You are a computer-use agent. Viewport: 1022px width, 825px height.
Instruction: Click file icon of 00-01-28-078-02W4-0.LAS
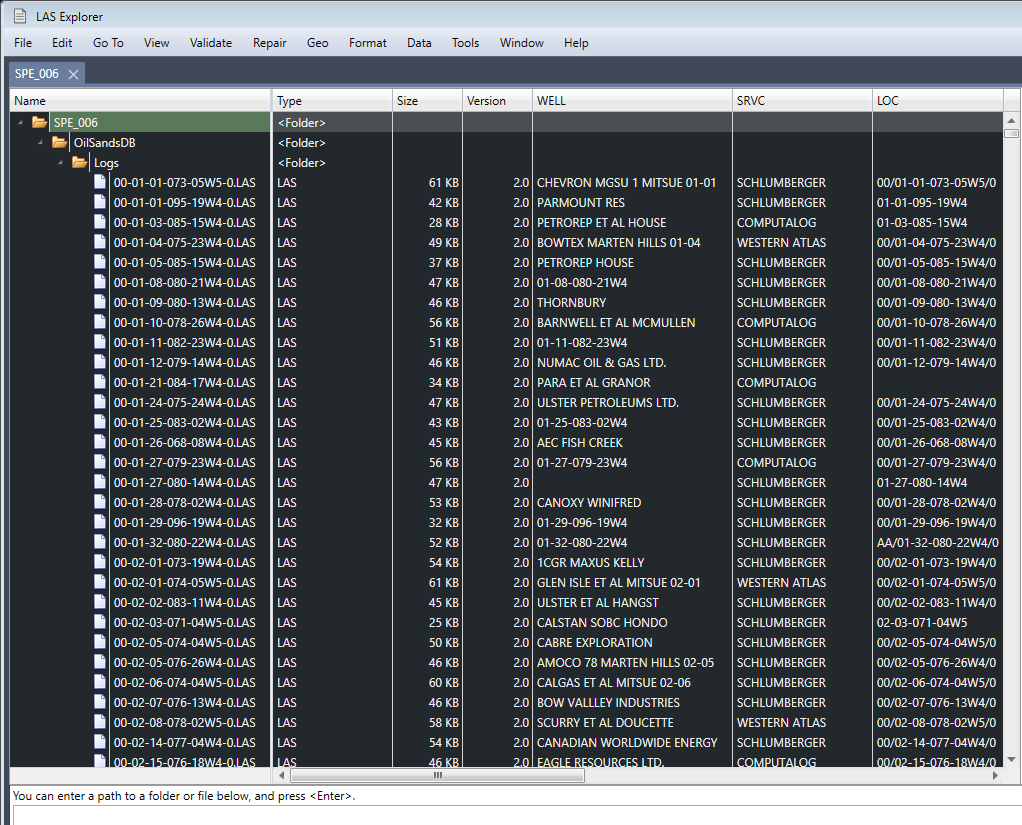(100, 502)
